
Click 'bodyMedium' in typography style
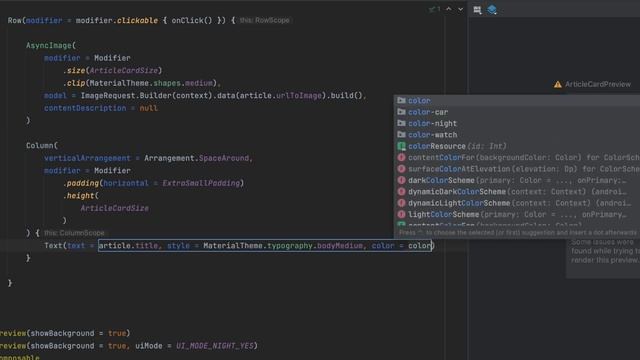340,246
